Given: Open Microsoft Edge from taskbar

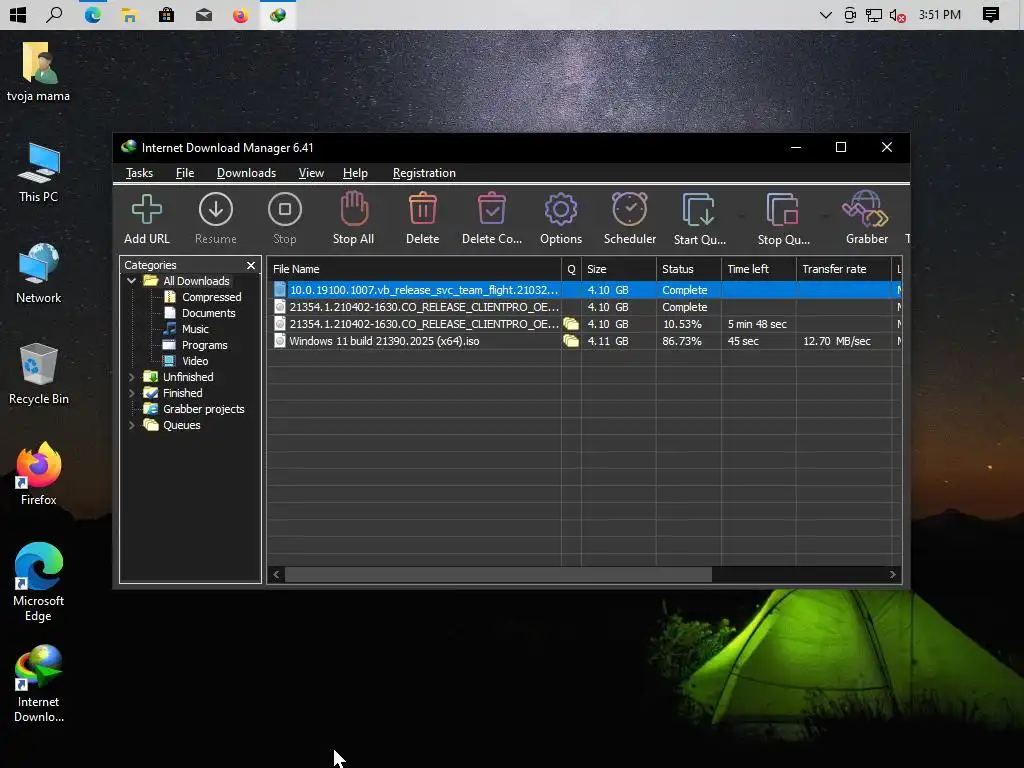Looking at the screenshot, I should pos(92,14).
